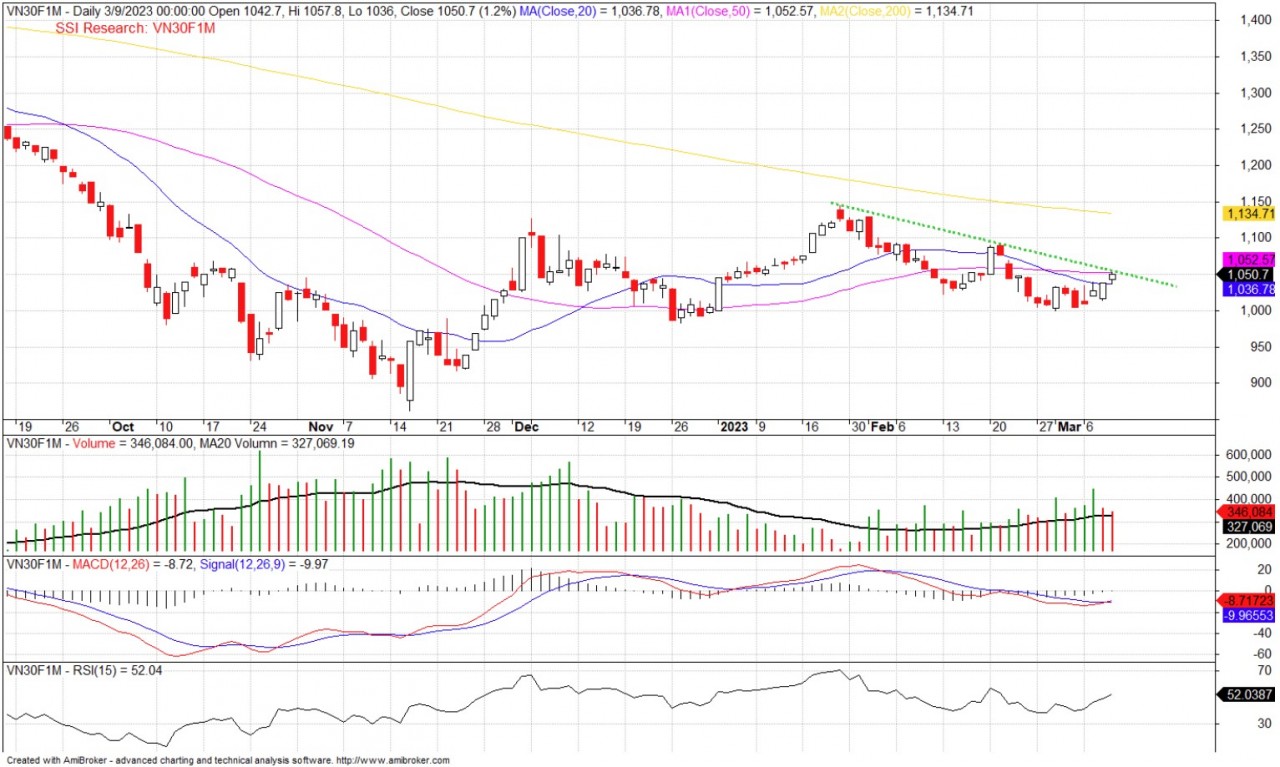Click the 1,100 price axis tick

(1254, 238)
